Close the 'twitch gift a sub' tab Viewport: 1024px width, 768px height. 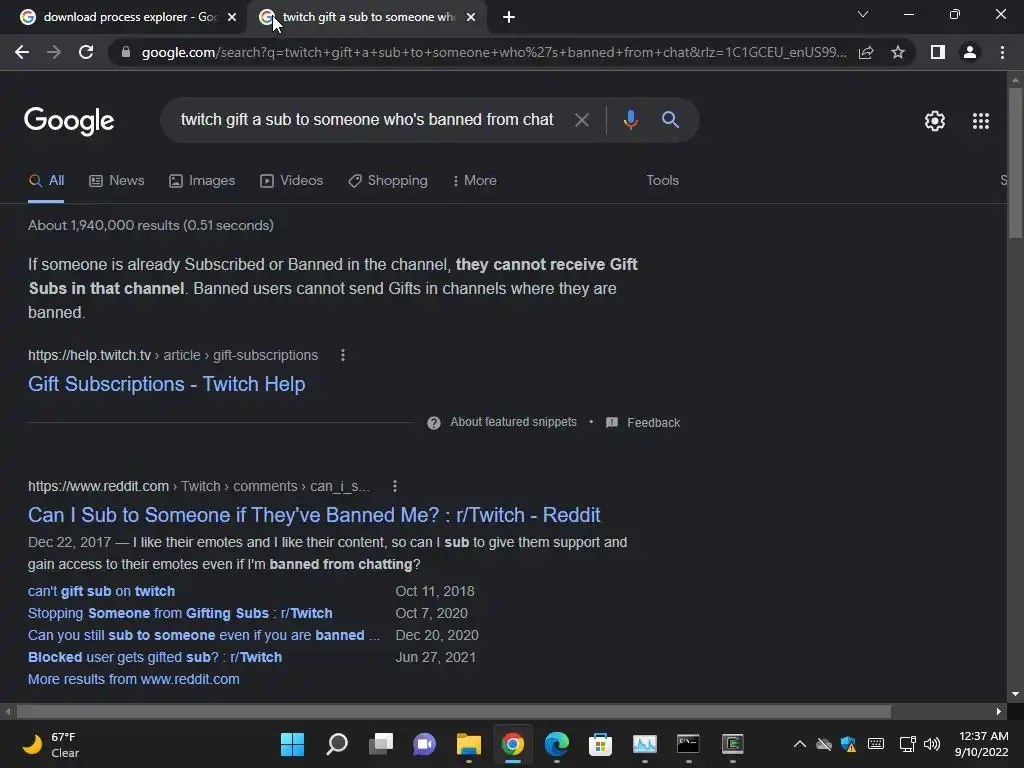pyautogui.click(x=471, y=18)
